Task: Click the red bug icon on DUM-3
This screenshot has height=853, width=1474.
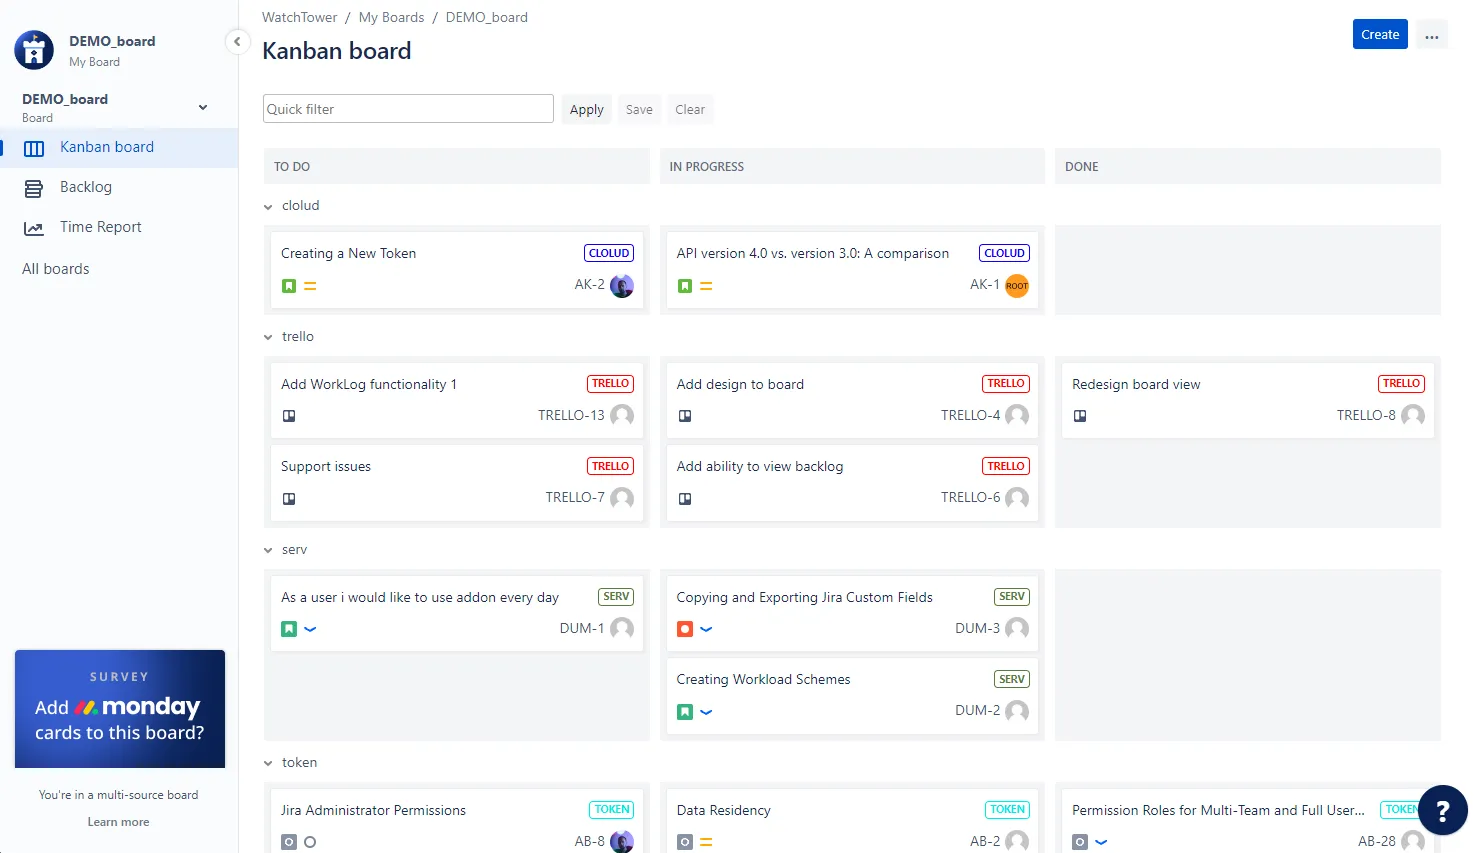Action: pyautogui.click(x=685, y=629)
